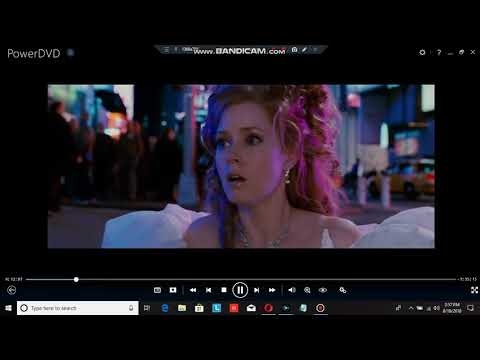This screenshot has height=360, width=480.
Task: Pause the movie playback
Action: pos(240,290)
